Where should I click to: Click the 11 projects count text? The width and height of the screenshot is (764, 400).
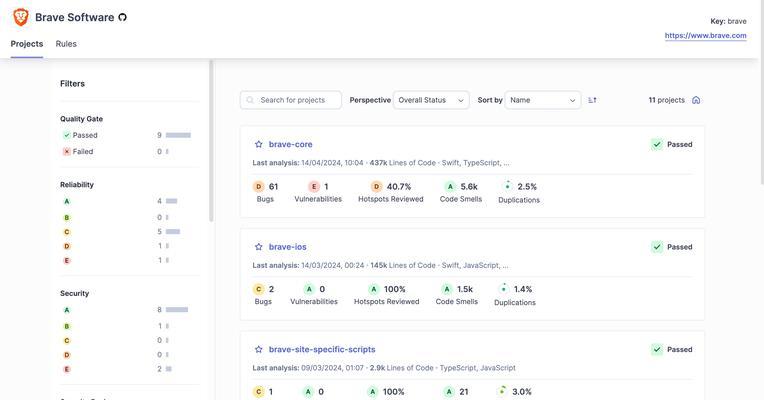pos(667,100)
